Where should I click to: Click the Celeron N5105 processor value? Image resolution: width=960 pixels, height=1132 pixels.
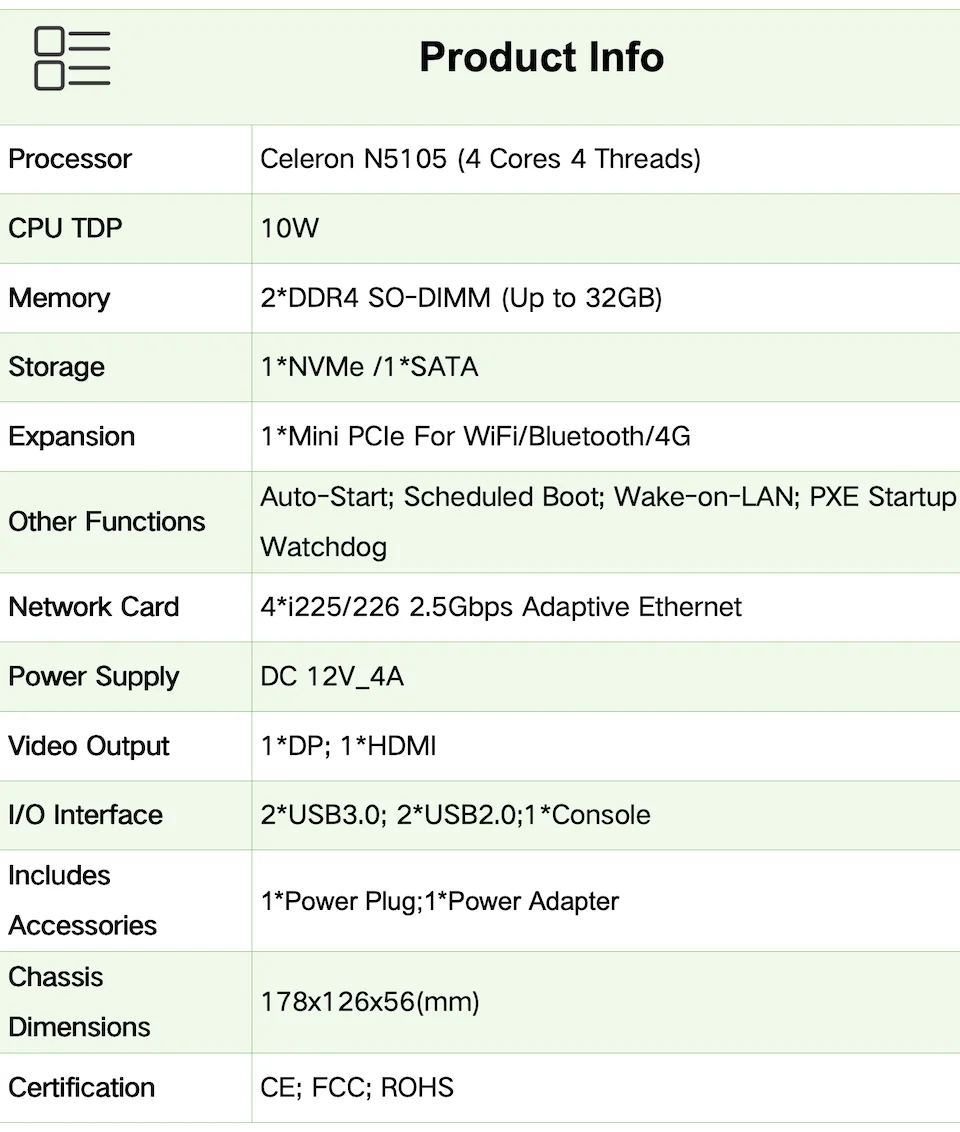tap(480, 159)
